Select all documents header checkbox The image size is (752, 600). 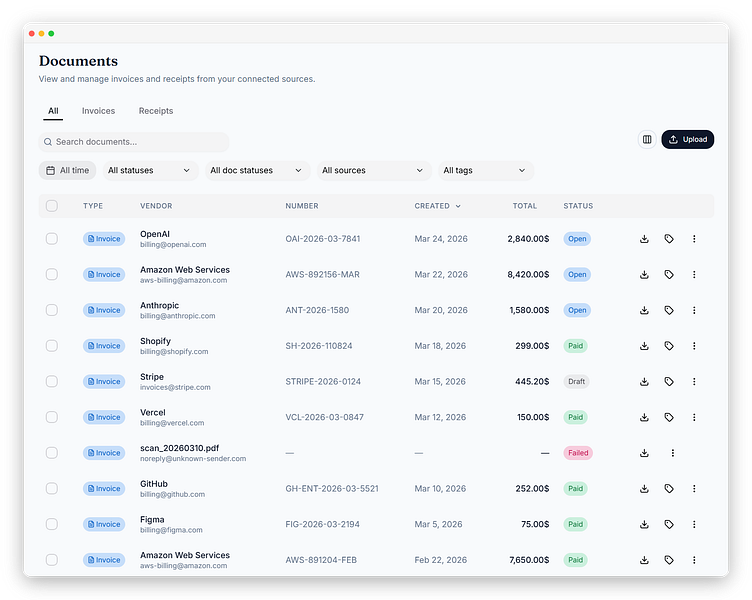(x=52, y=206)
